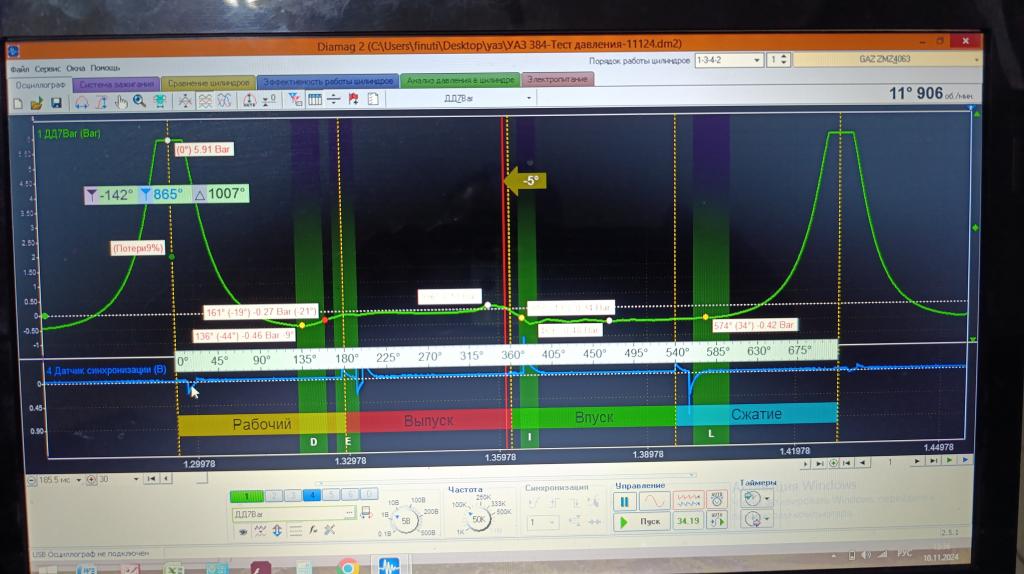The width and height of the screenshot is (1024, 574).
Task: Open the Сервис menu
Action: click(48, 69)
